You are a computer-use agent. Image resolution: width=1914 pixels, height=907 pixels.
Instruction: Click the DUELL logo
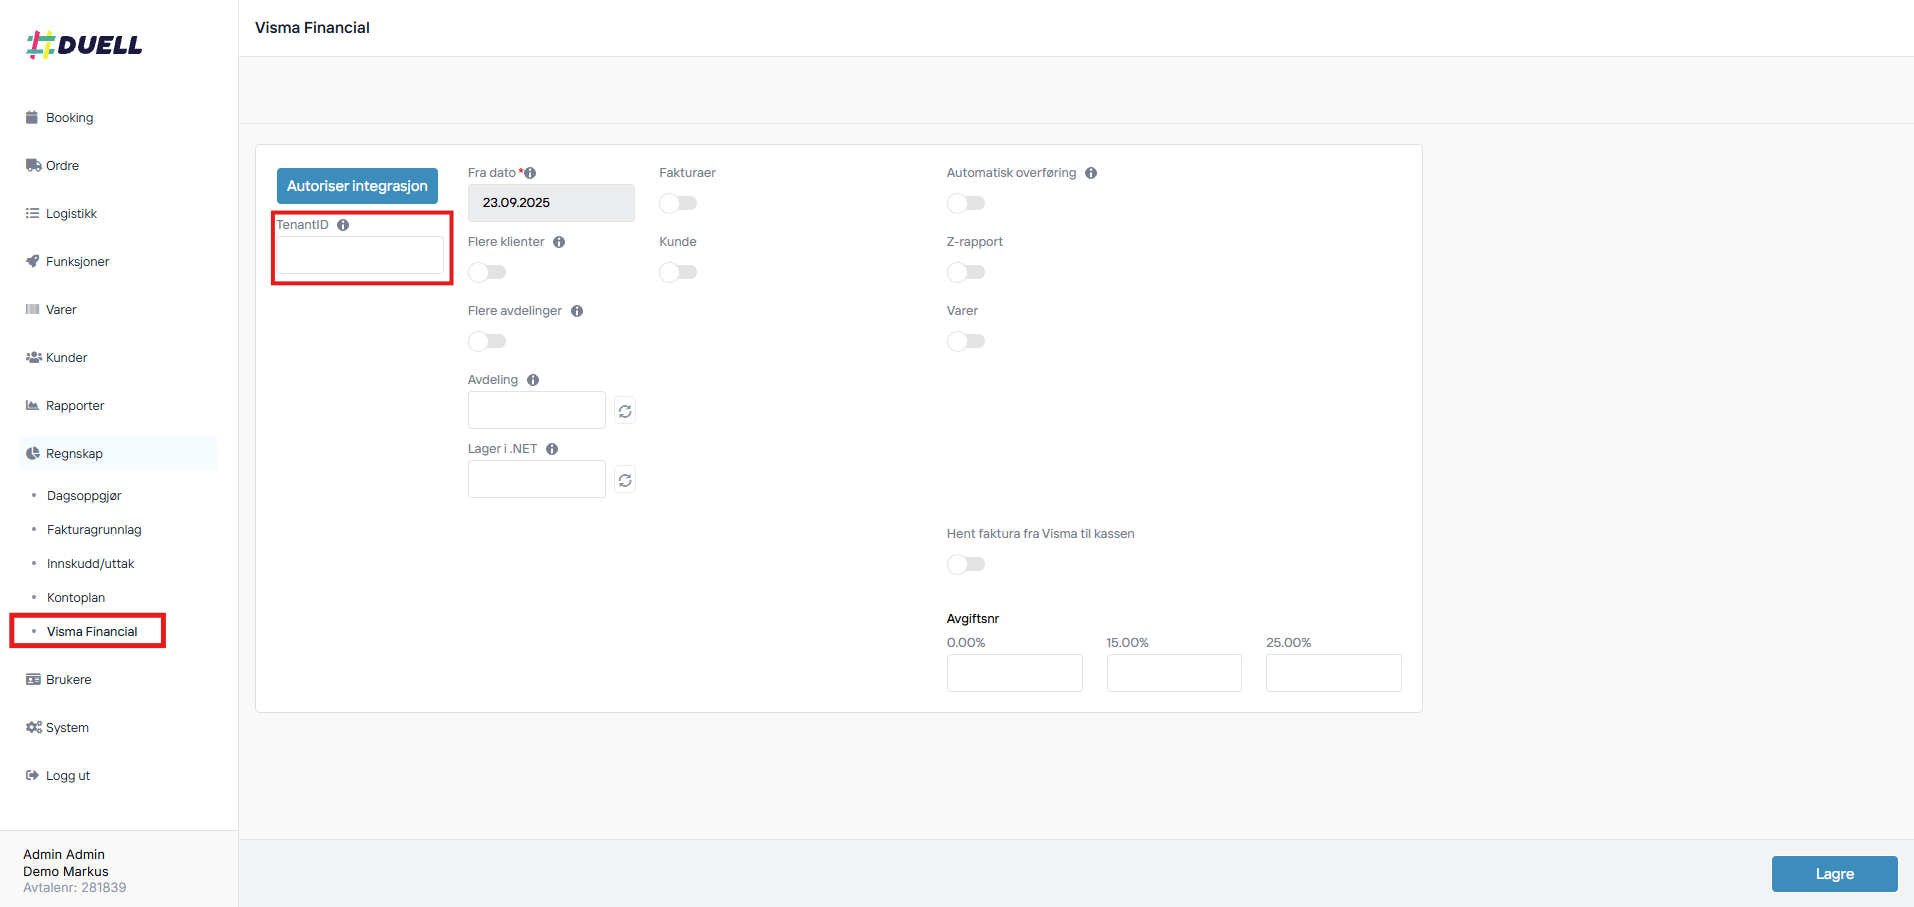tap(85, 45)
